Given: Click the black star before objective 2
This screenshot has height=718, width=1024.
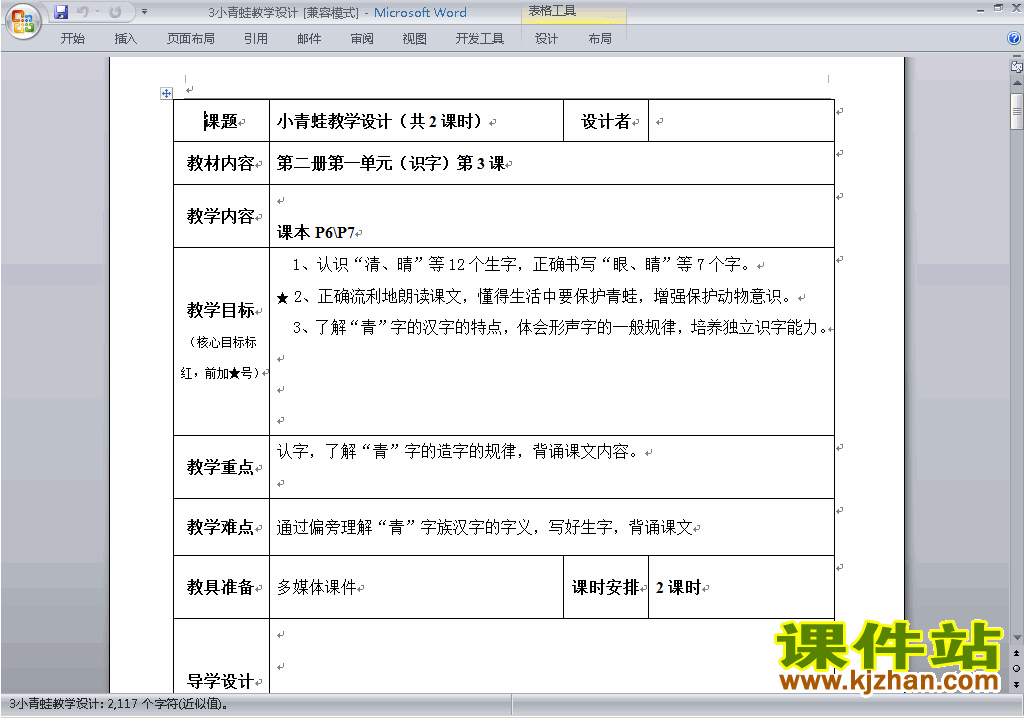Looking at the screenshot, I should (x=282, y=298).
